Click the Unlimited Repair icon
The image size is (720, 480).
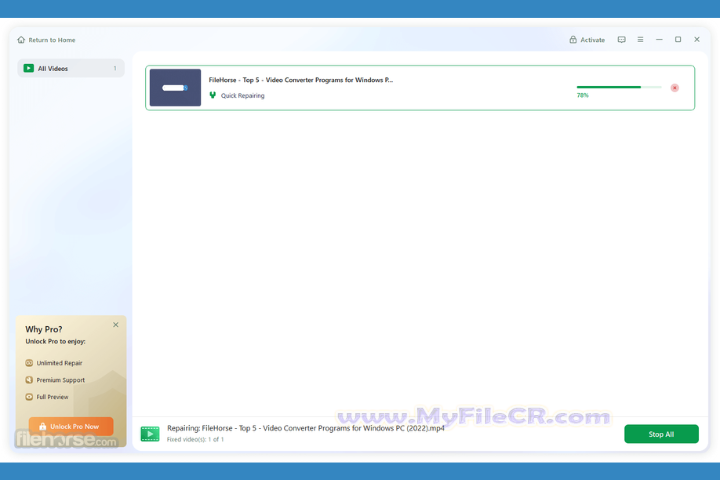pos(29,363)
